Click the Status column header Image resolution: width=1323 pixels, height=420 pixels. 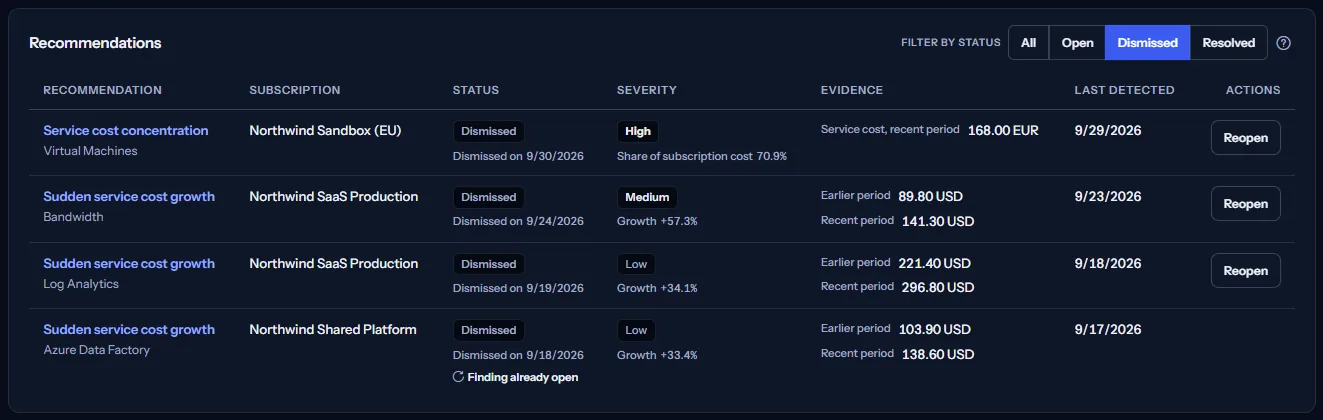tap(476, 90)
